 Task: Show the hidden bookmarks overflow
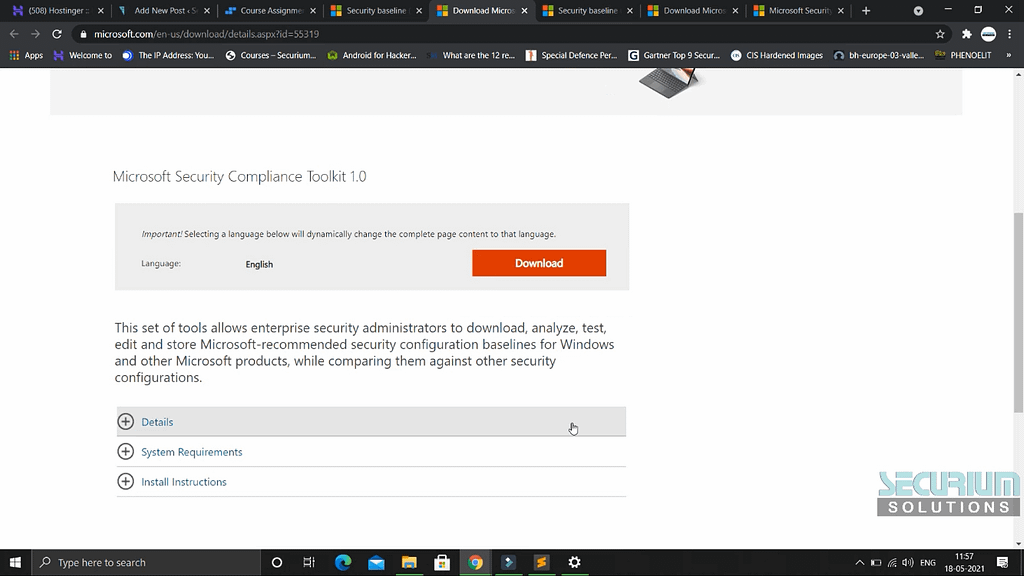1008,56
